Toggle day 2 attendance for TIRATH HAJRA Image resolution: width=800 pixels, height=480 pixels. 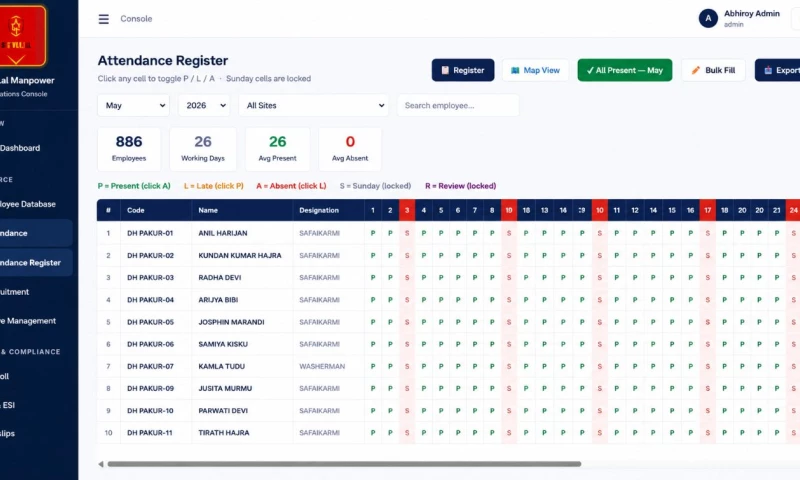click(x=390, y=433)
